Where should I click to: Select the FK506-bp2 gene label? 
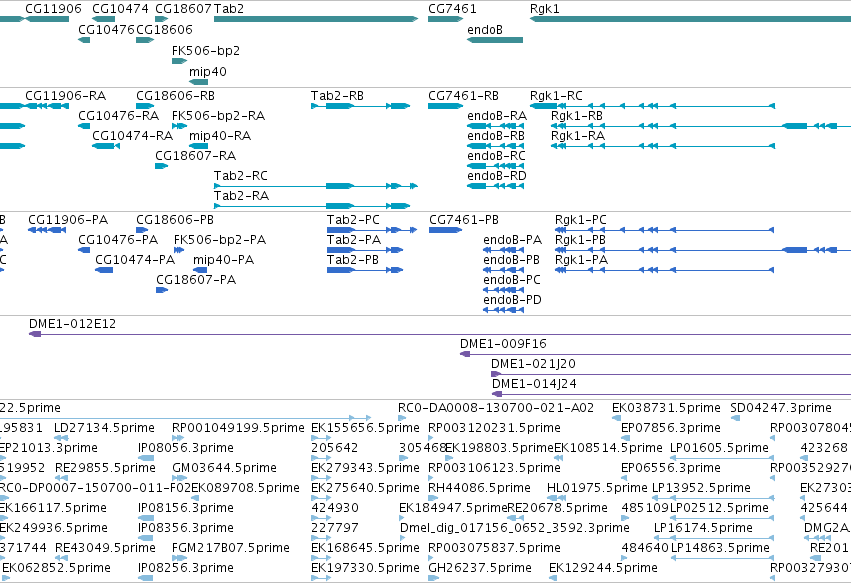206,50
